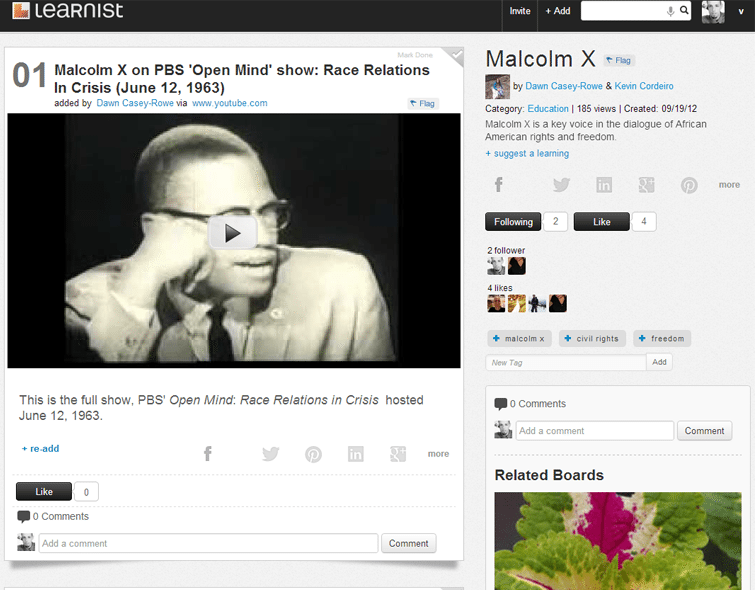This screenshot has height=590, width=755.
Task: Play the Malcolm X video
Action: [x=233, y=233]
